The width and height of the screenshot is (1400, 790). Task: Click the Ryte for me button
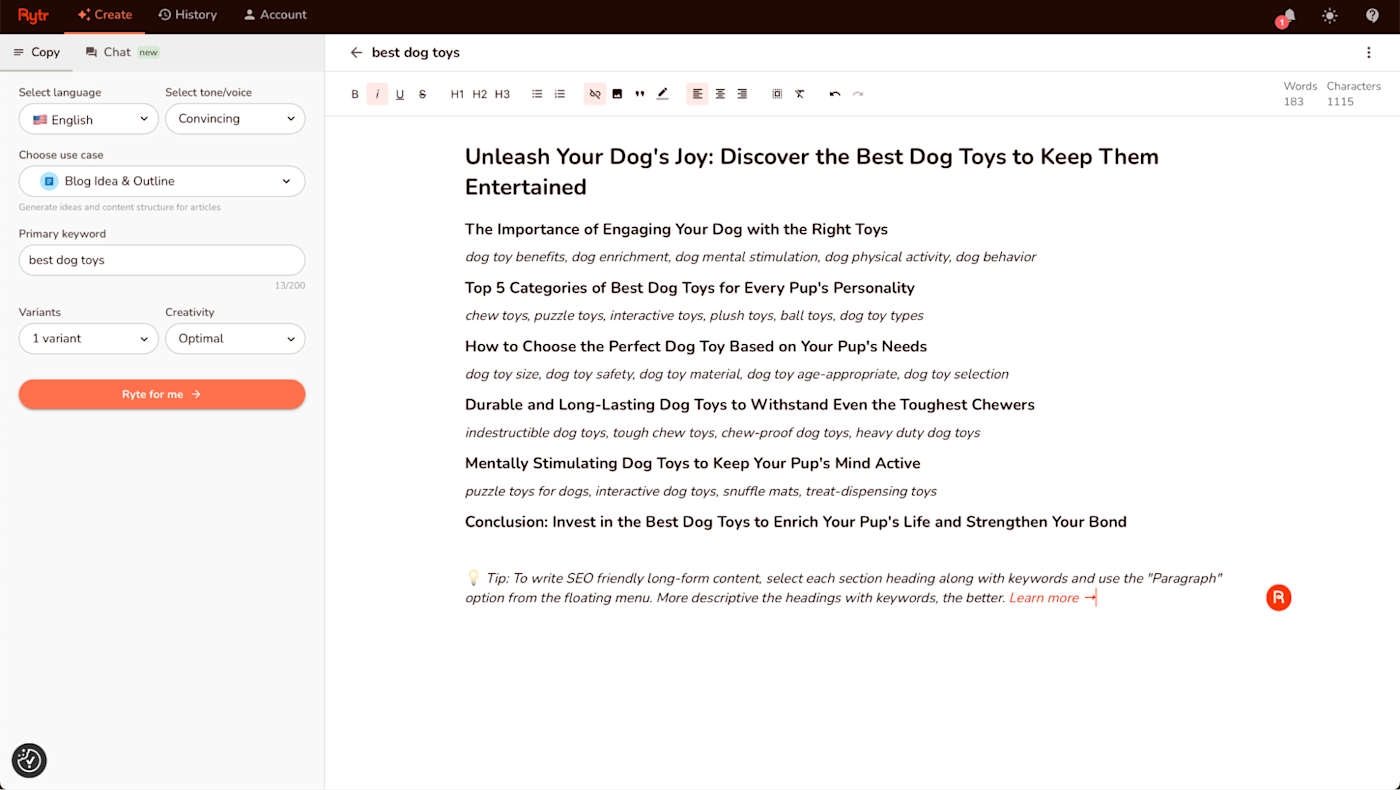pyautogui.click(x=162, y=394)
